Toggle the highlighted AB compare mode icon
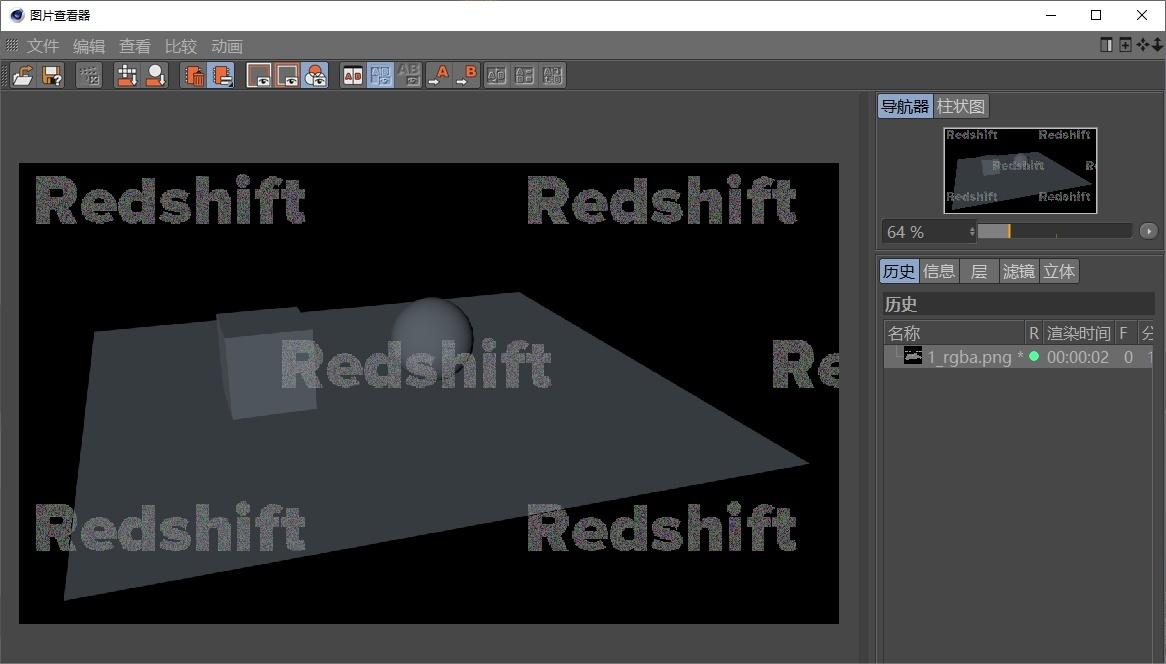 [381, 75]
